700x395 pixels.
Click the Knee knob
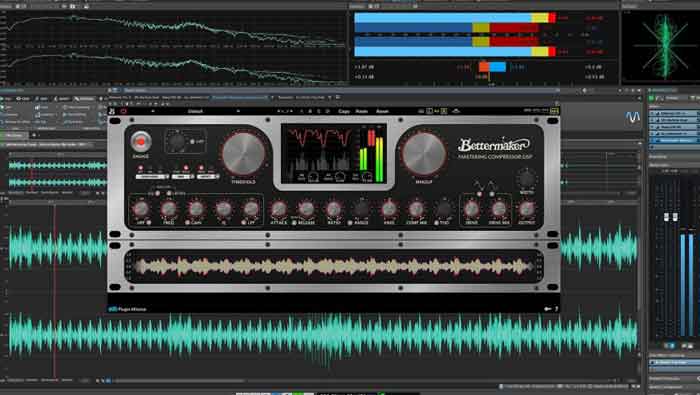pos(389,209)
